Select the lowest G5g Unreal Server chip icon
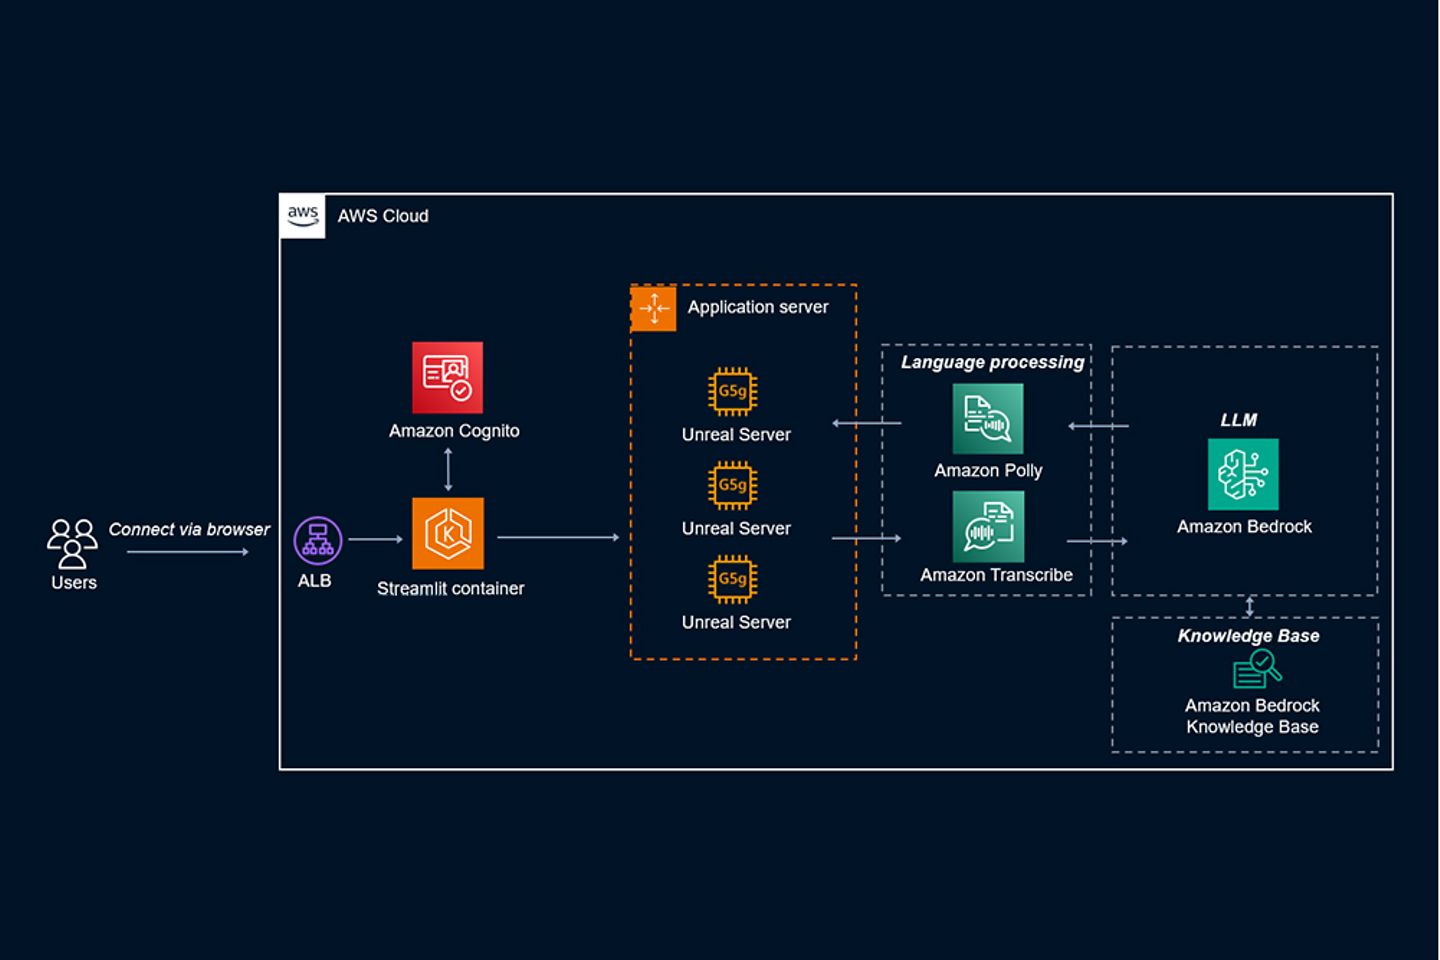The image size is (1440, 960). pos(732,579)
